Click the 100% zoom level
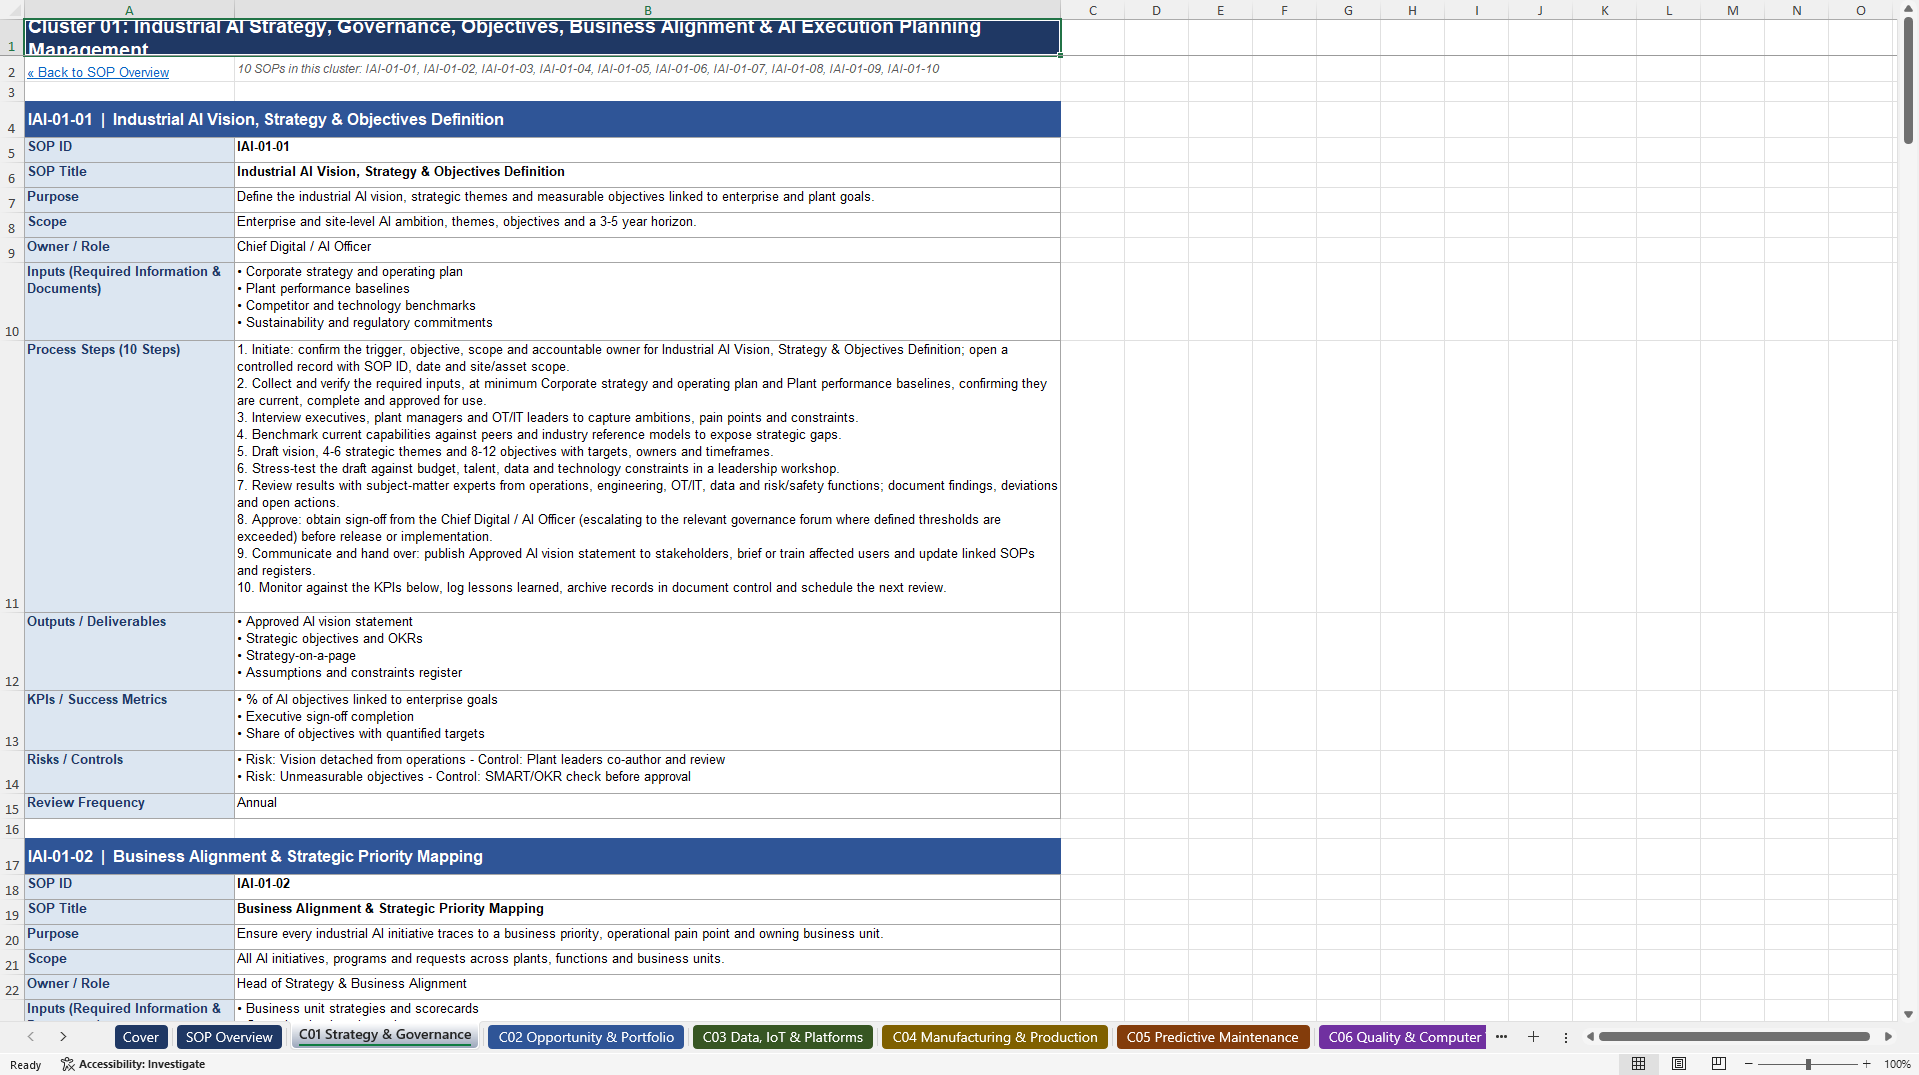This screenshot has width=1919, height=1075. tap(1897, 1064)
